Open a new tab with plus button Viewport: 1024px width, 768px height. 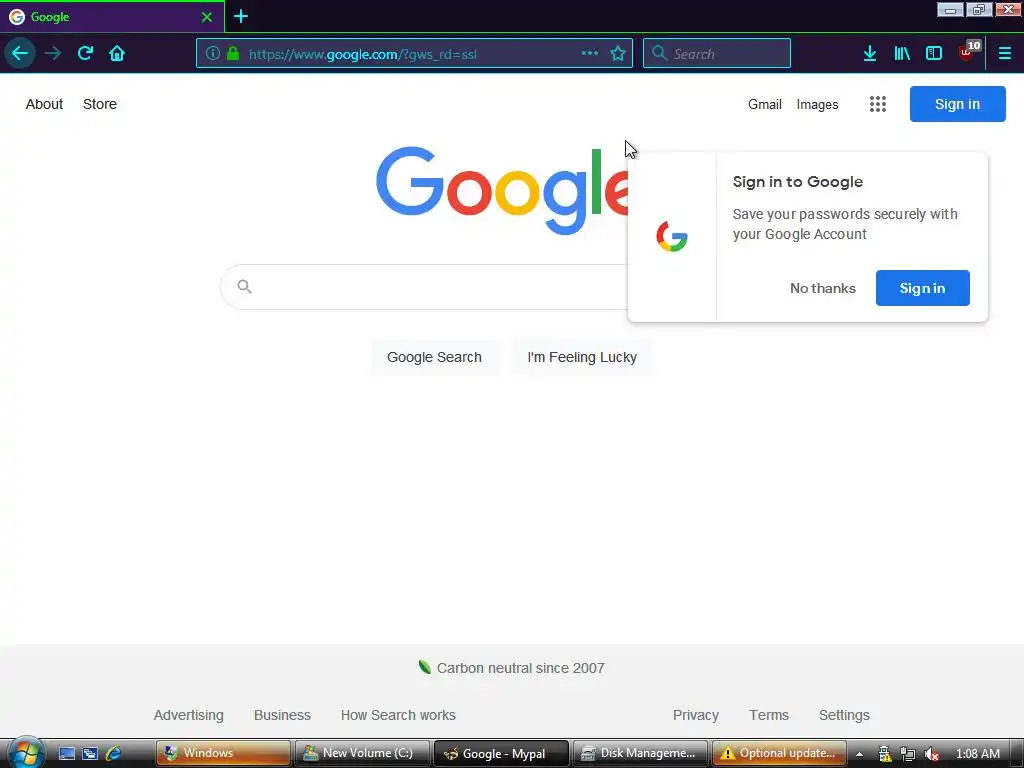(x=241, y=16)
